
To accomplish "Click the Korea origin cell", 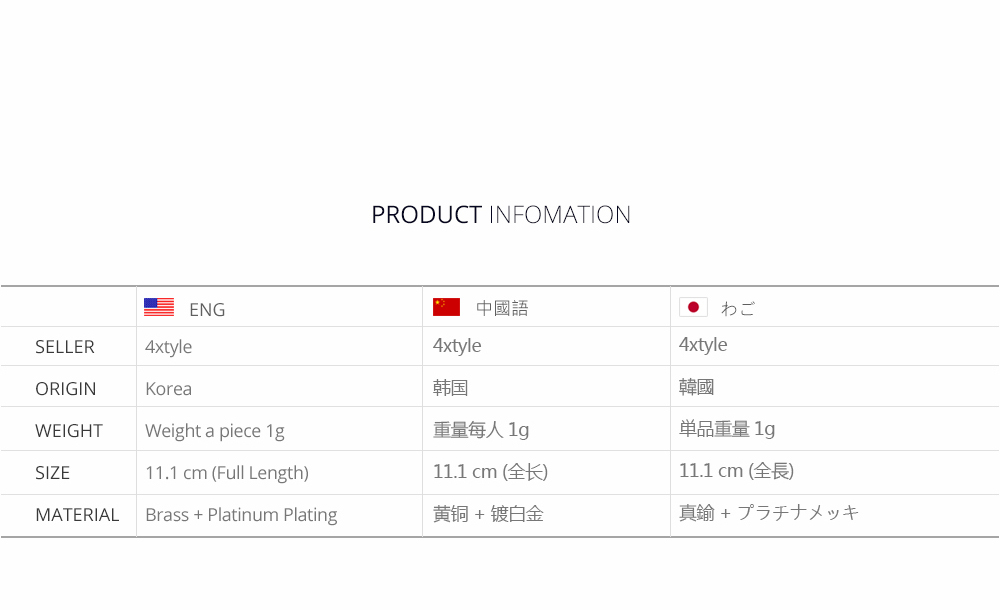I will (168, 389).
